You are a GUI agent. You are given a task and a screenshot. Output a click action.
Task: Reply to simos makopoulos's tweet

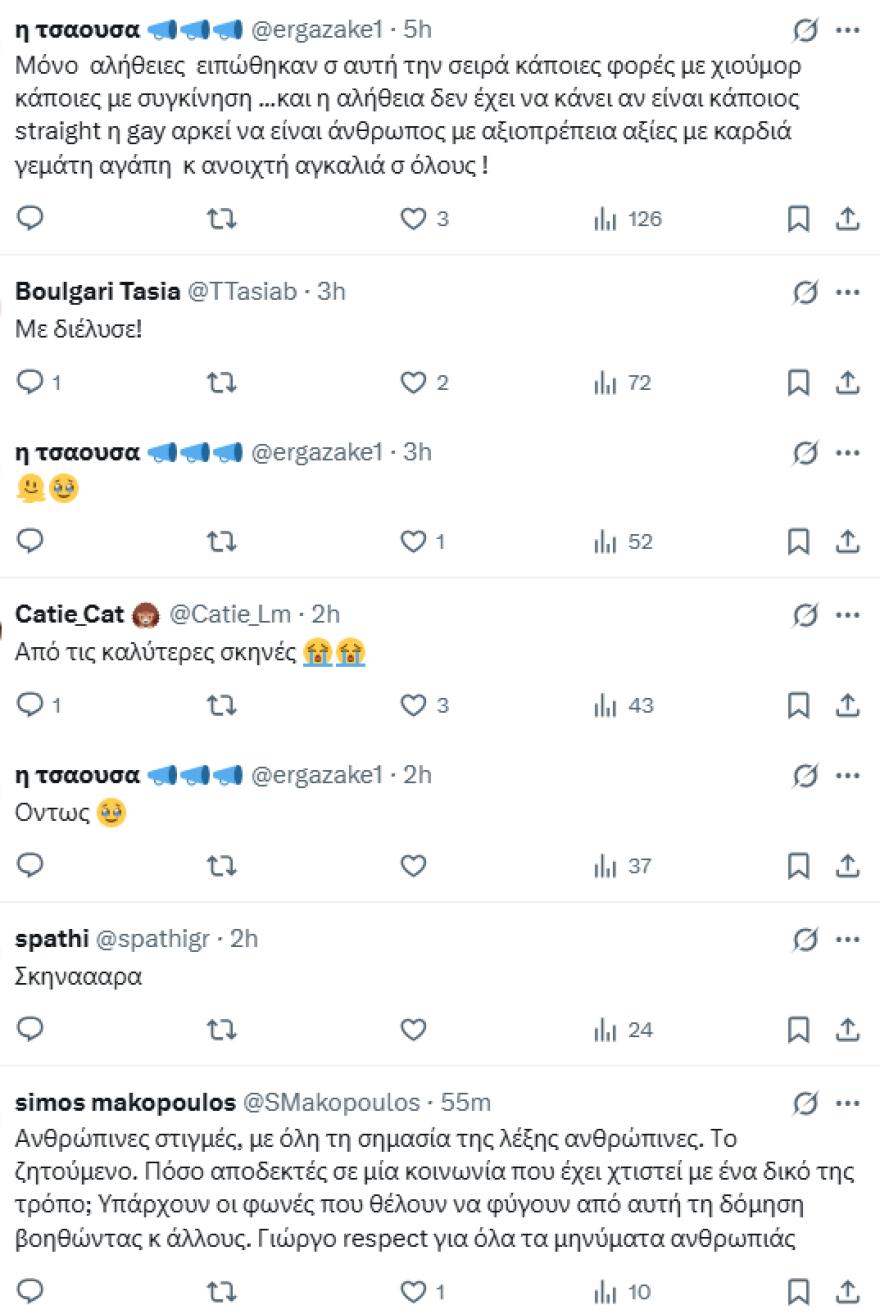tap(31, 1291)
